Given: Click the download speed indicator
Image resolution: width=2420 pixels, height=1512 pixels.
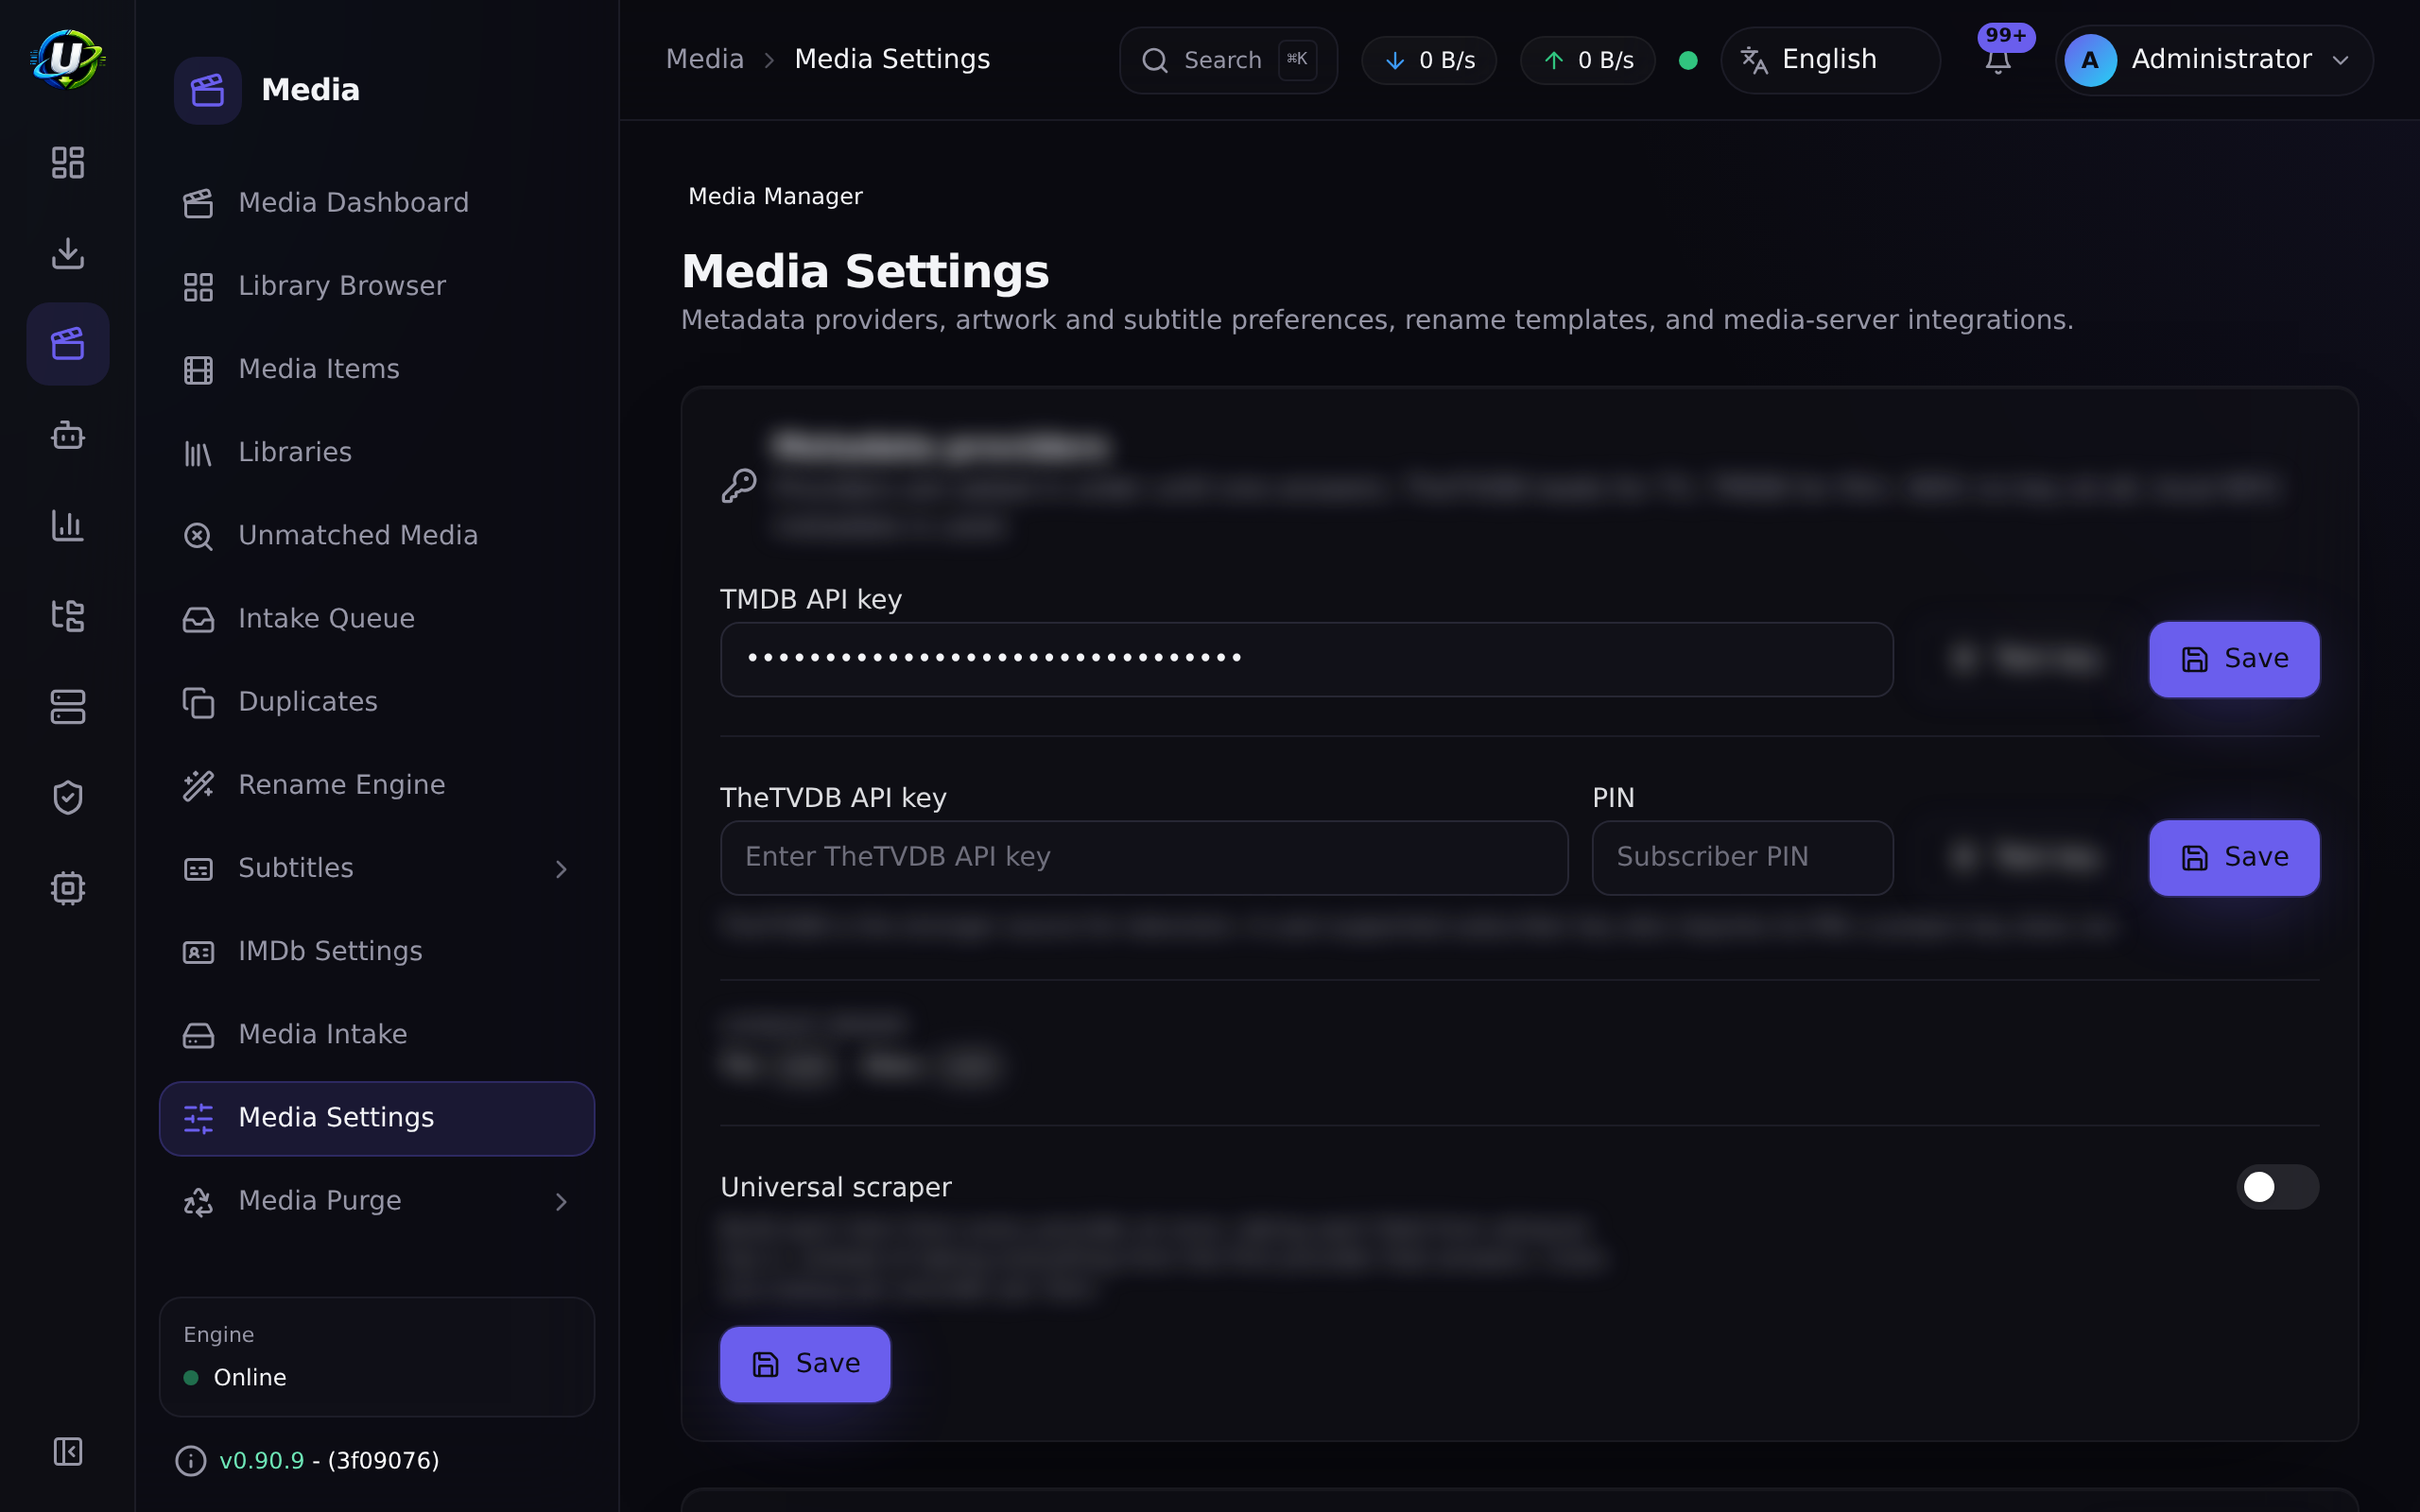Looking at the screenshot, I should pyautogui.click(x=1429, y=60).
